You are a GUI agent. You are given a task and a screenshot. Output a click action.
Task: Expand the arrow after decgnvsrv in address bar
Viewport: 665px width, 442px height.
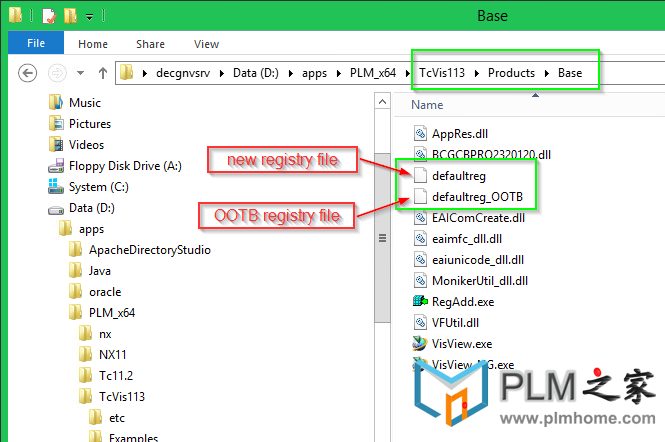(x=222, y=73)
